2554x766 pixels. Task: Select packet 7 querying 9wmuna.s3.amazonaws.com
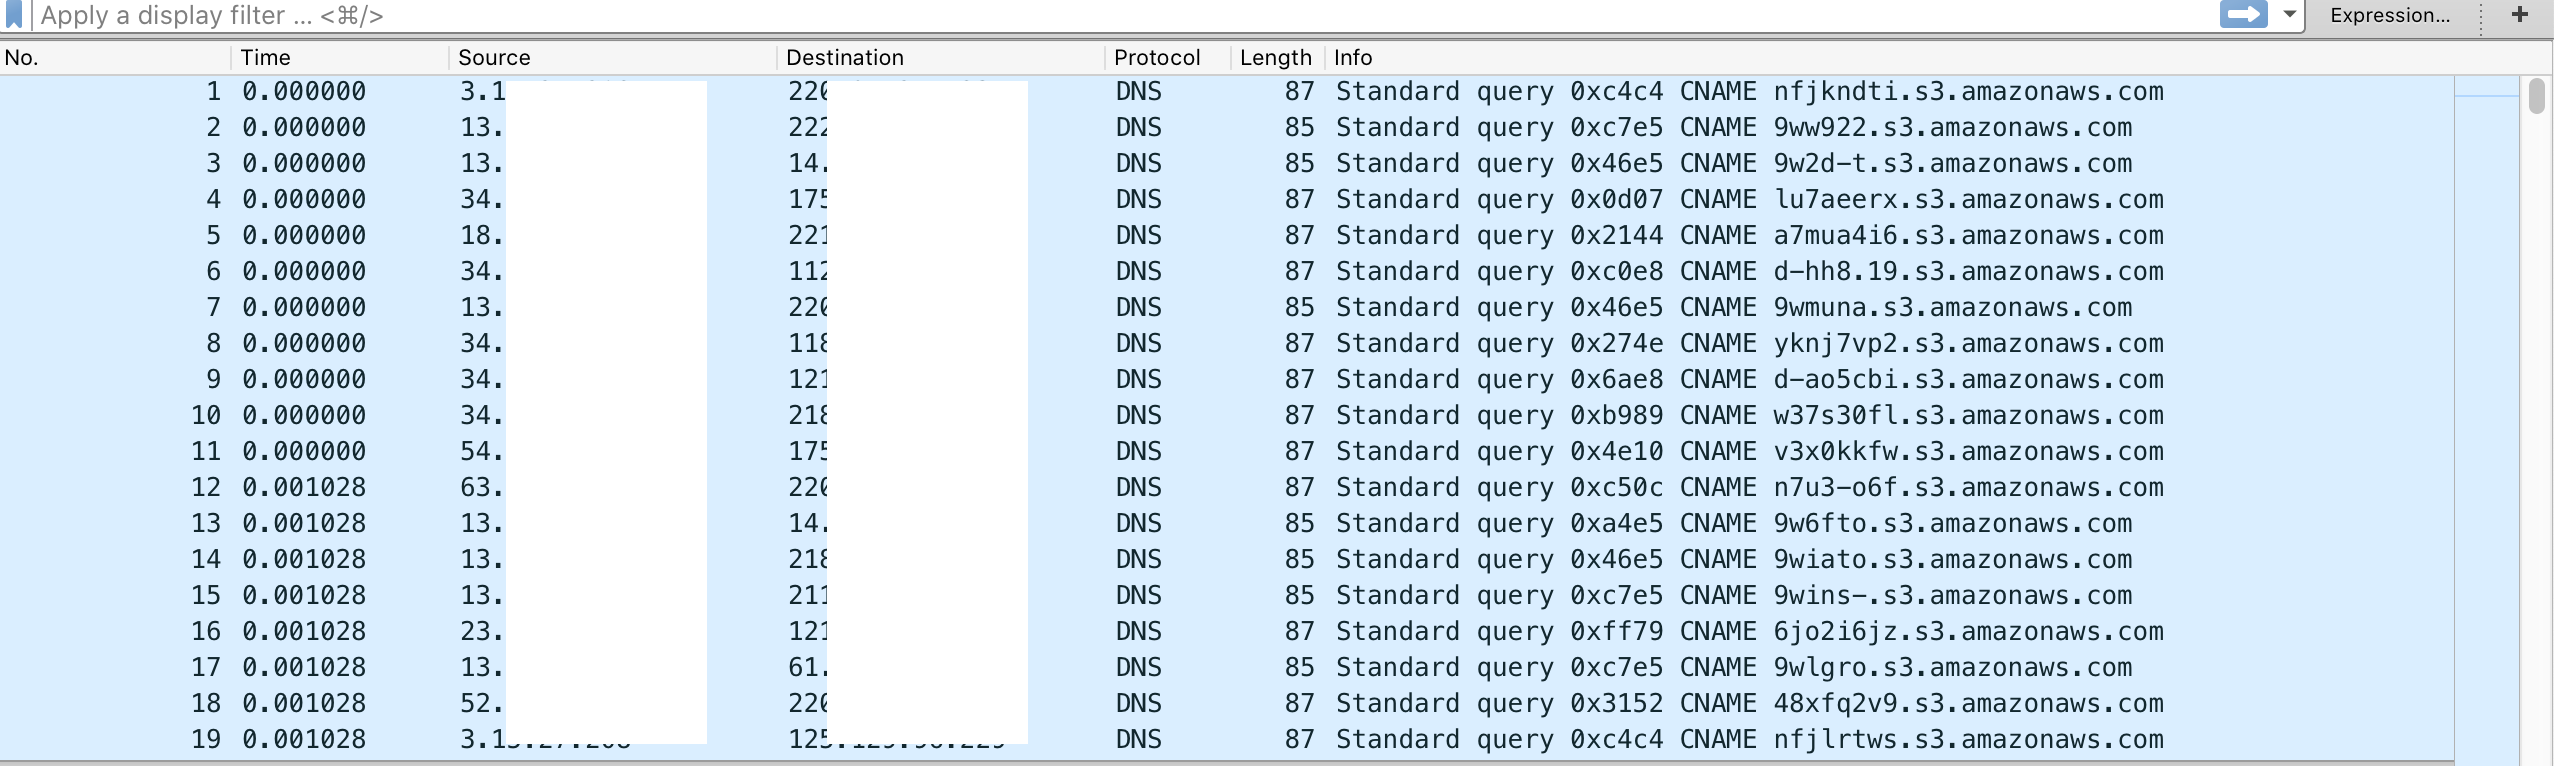[1227, 307]
